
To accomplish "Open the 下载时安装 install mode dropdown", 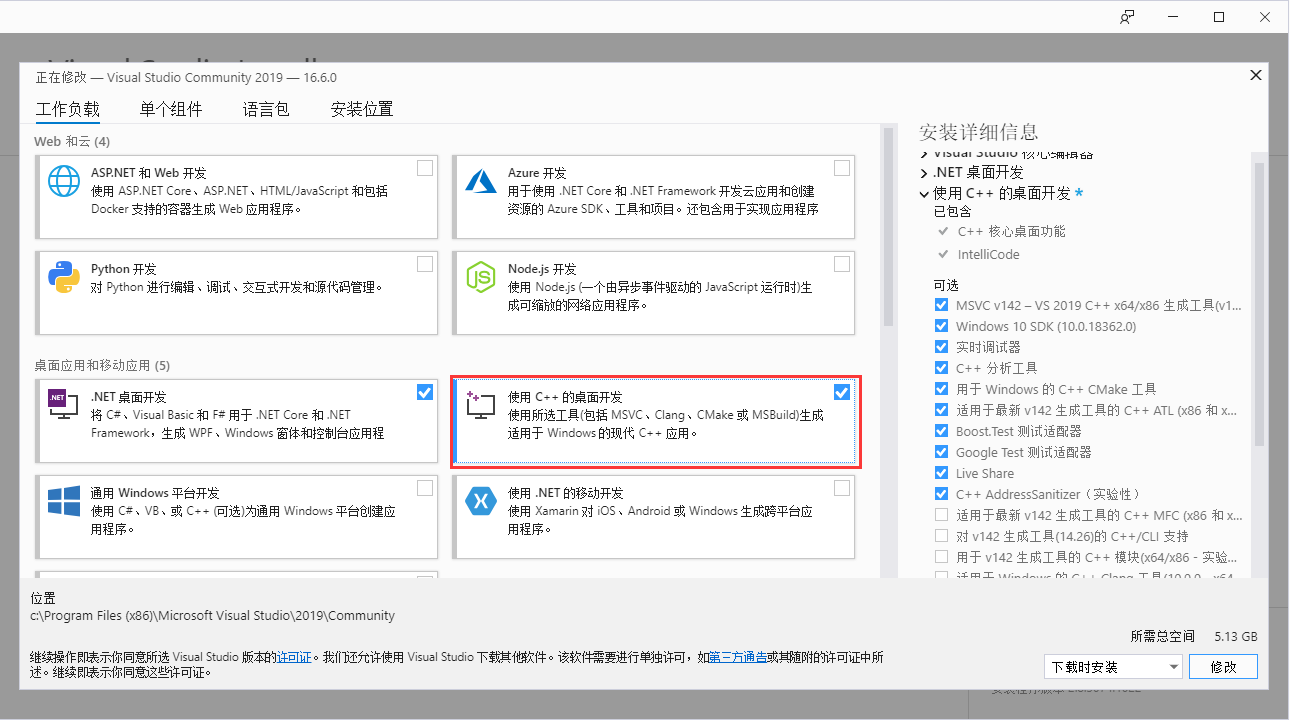I will tap(1113, 666).
